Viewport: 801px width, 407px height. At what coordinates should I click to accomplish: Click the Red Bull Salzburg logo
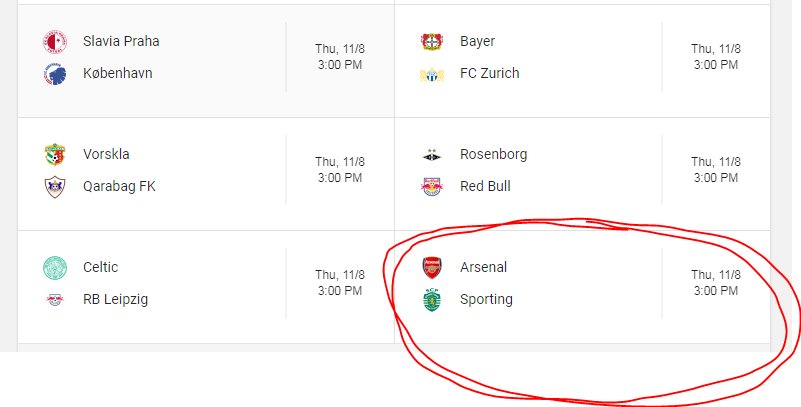point(432,187)
